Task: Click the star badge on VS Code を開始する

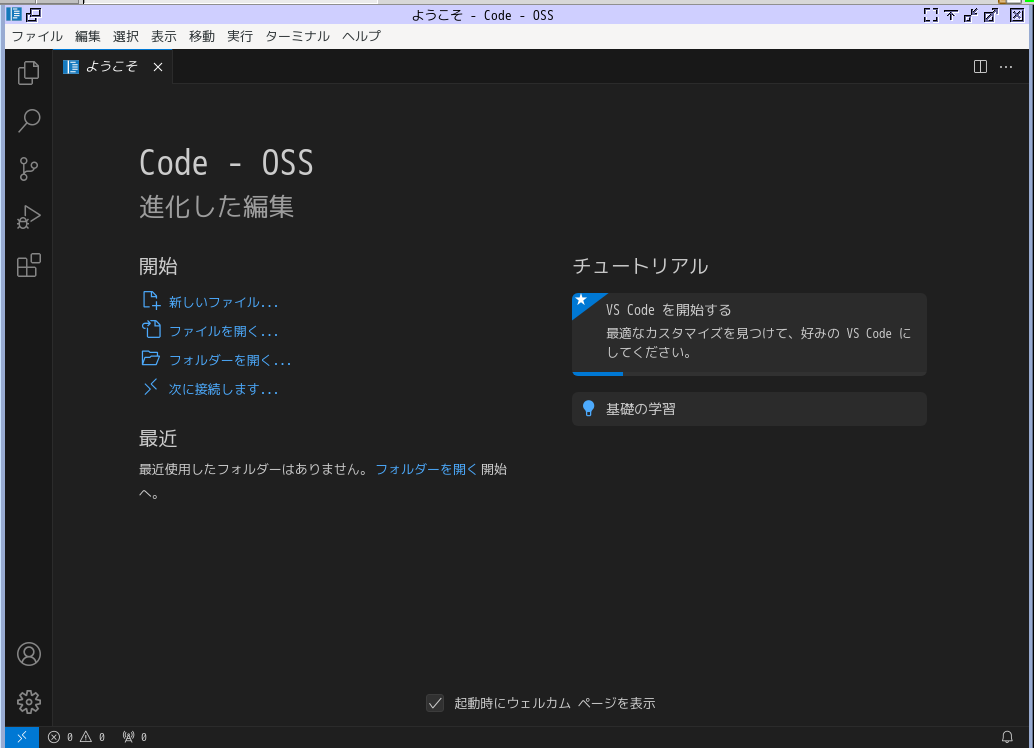Action: (582, 301)
